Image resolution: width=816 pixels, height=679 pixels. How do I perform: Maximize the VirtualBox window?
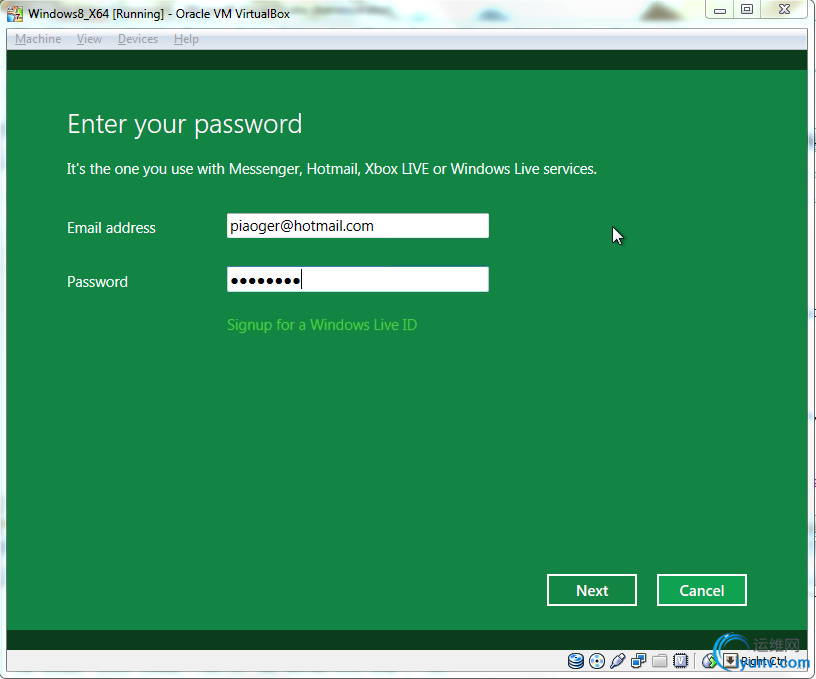[x=747, y=10]
